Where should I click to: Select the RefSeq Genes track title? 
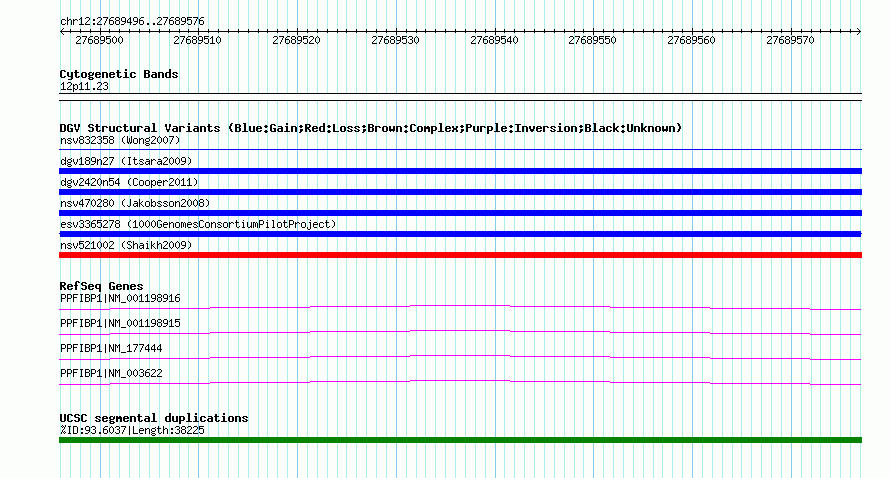click(x=101, y=286)
